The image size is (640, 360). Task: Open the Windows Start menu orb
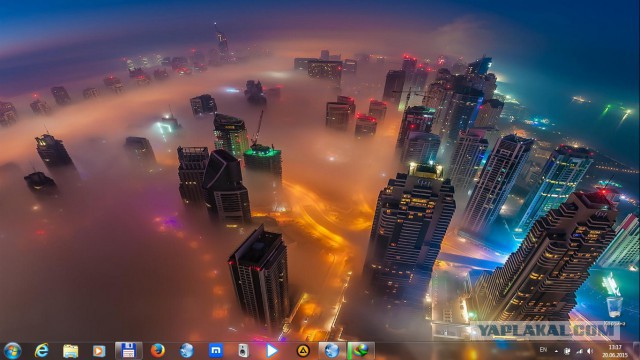[12, 351]
